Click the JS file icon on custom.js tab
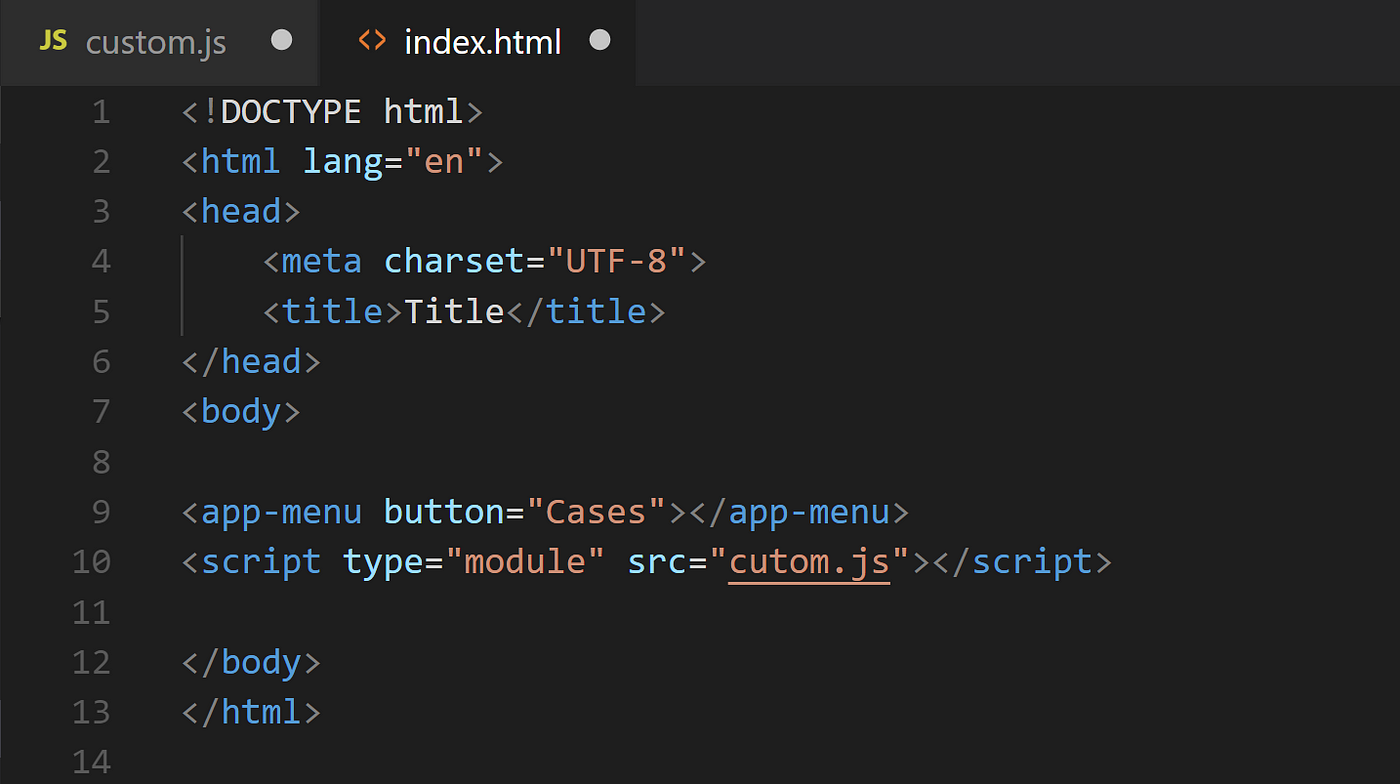The width and height of the screenshot is (1400, 784). [x=53, y=41]
